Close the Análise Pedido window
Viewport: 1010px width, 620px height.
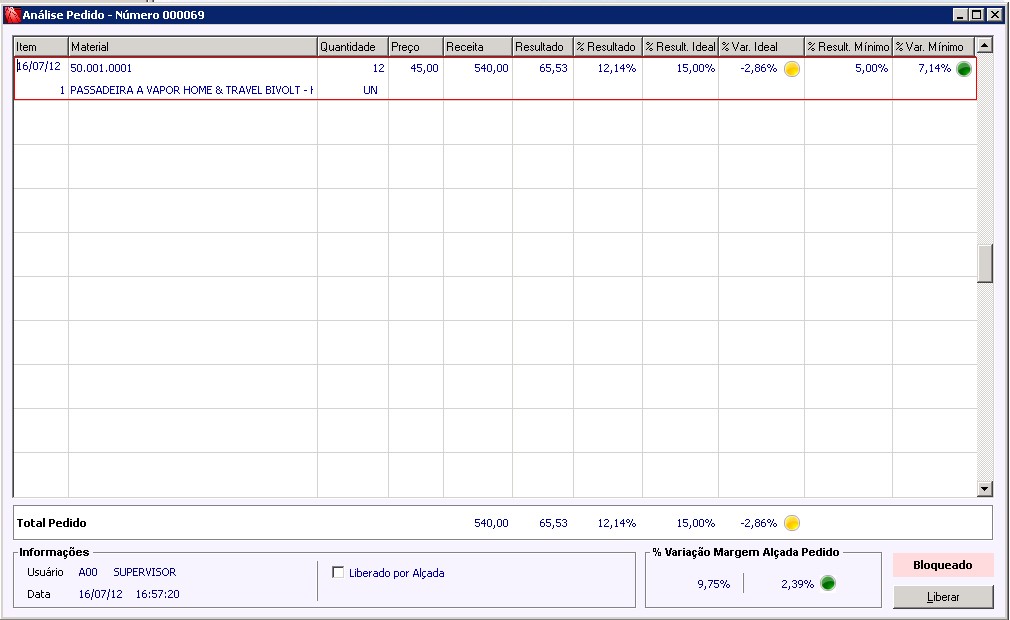coord(995,15)
